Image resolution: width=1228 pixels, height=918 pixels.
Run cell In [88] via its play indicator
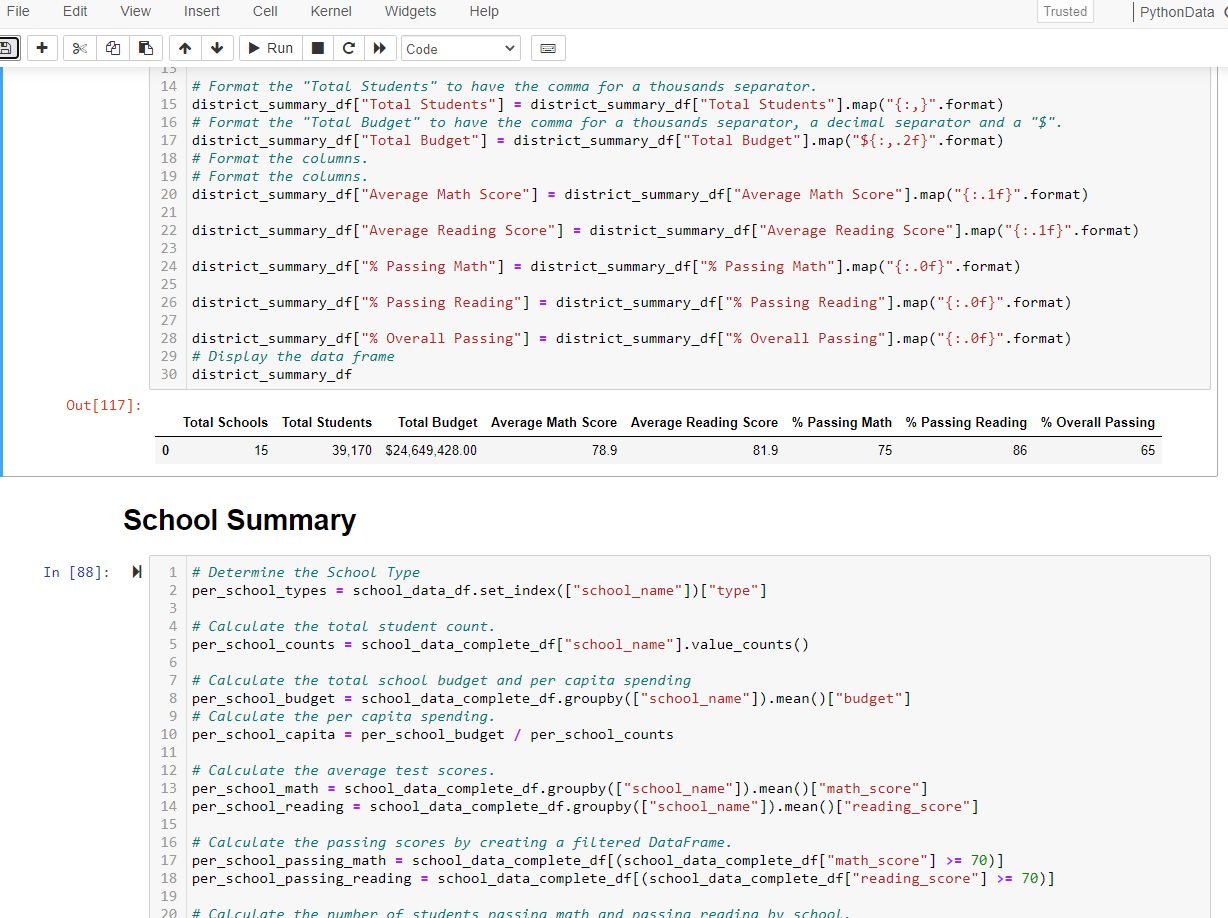click(x=136, y=572)
